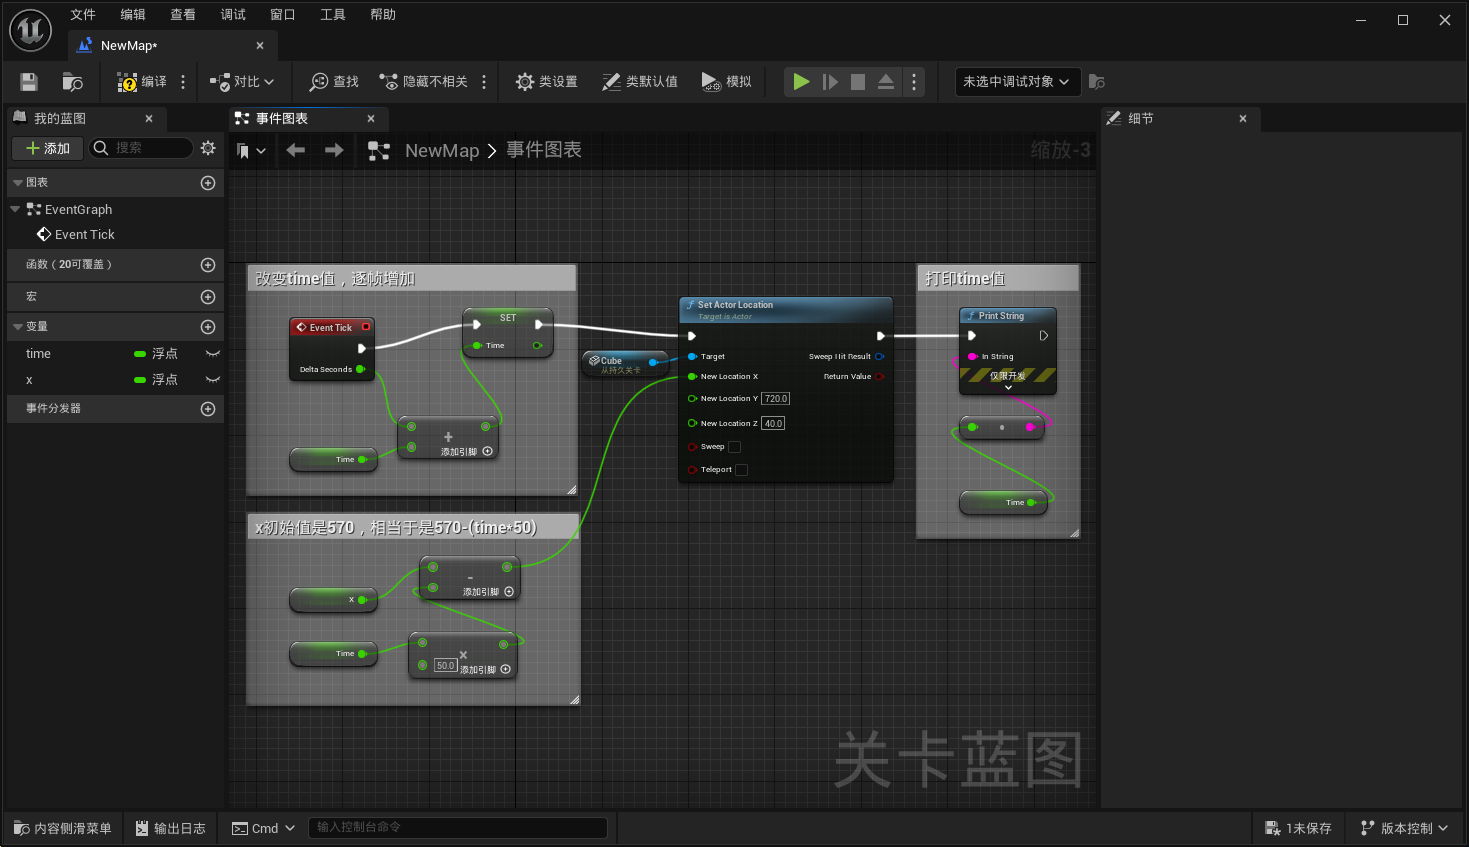The width and height of the screenshot is (1469, 847).
Task: Select the time variable
Action: click(x=38, y=354)
